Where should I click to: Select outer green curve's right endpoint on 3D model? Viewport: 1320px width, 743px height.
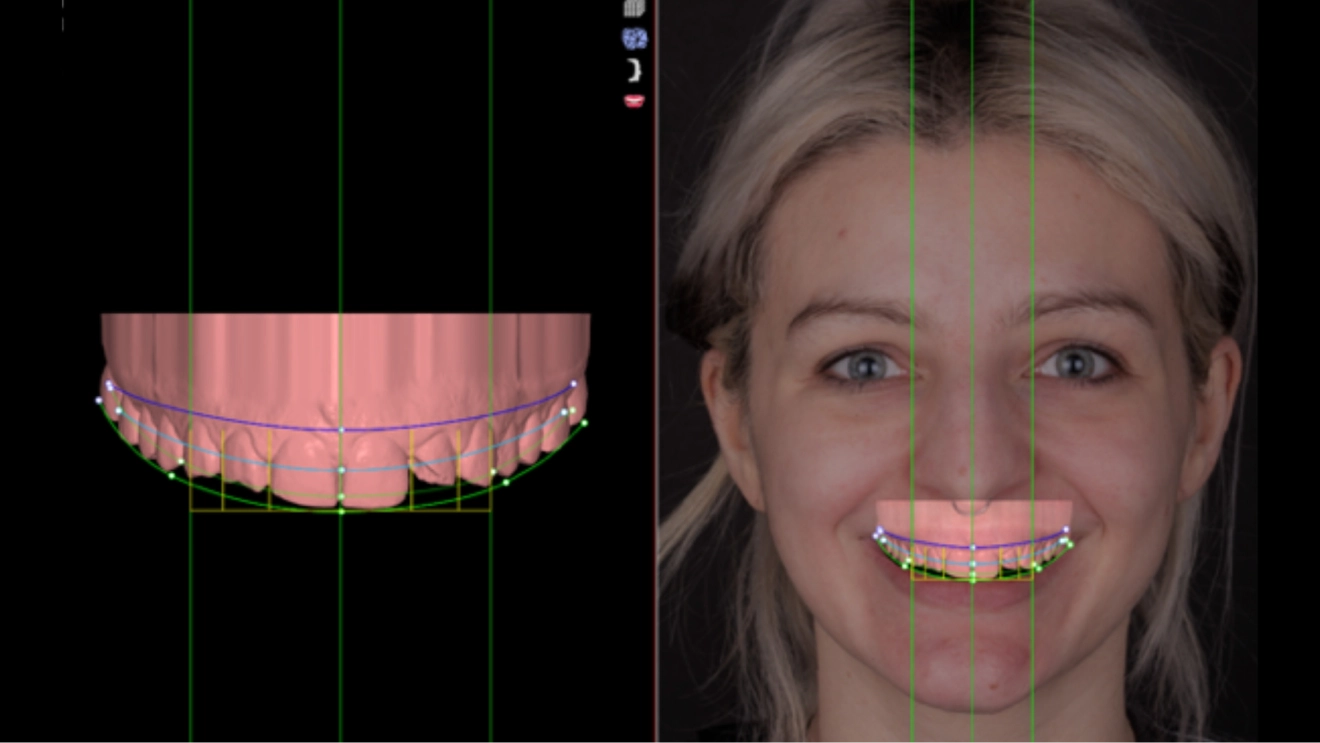[x=585, y=423]
